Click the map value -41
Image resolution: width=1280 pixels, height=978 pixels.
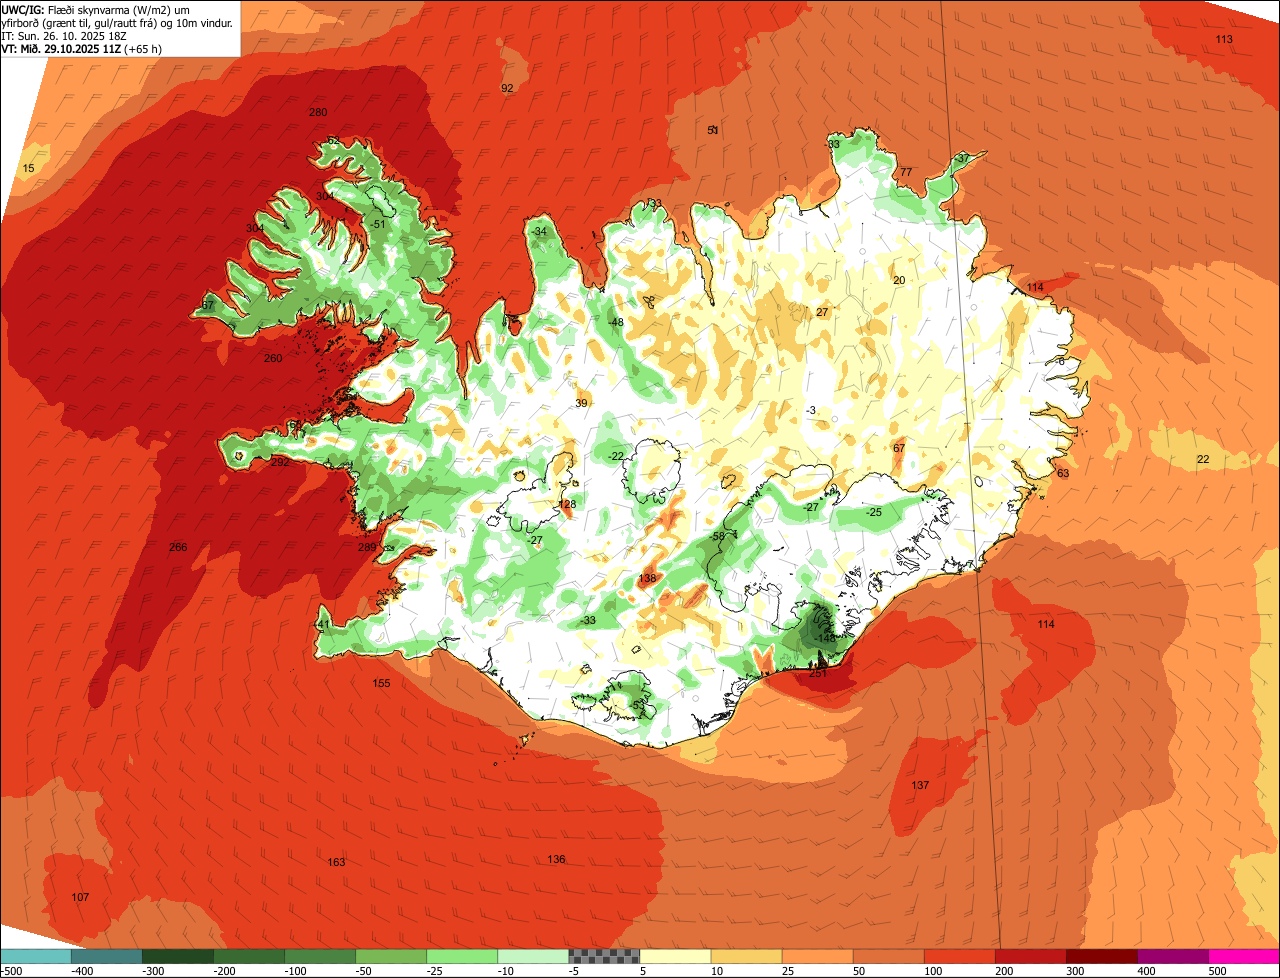tap(321, 624)
